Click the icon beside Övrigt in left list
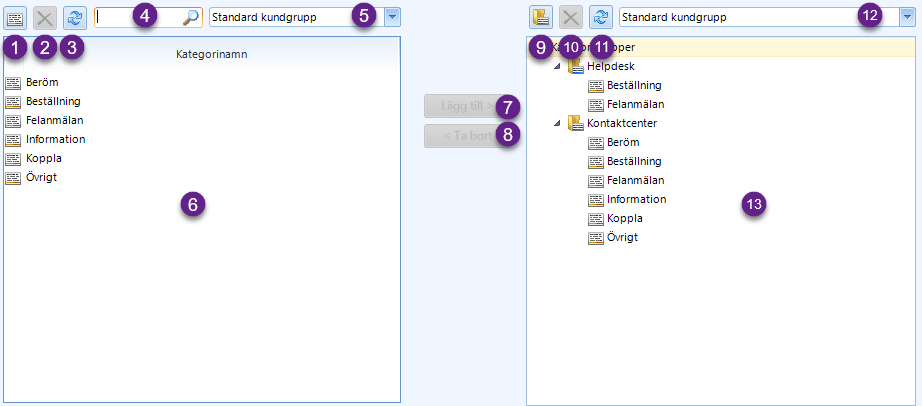 pyautogui.click(x=12, y=178)
